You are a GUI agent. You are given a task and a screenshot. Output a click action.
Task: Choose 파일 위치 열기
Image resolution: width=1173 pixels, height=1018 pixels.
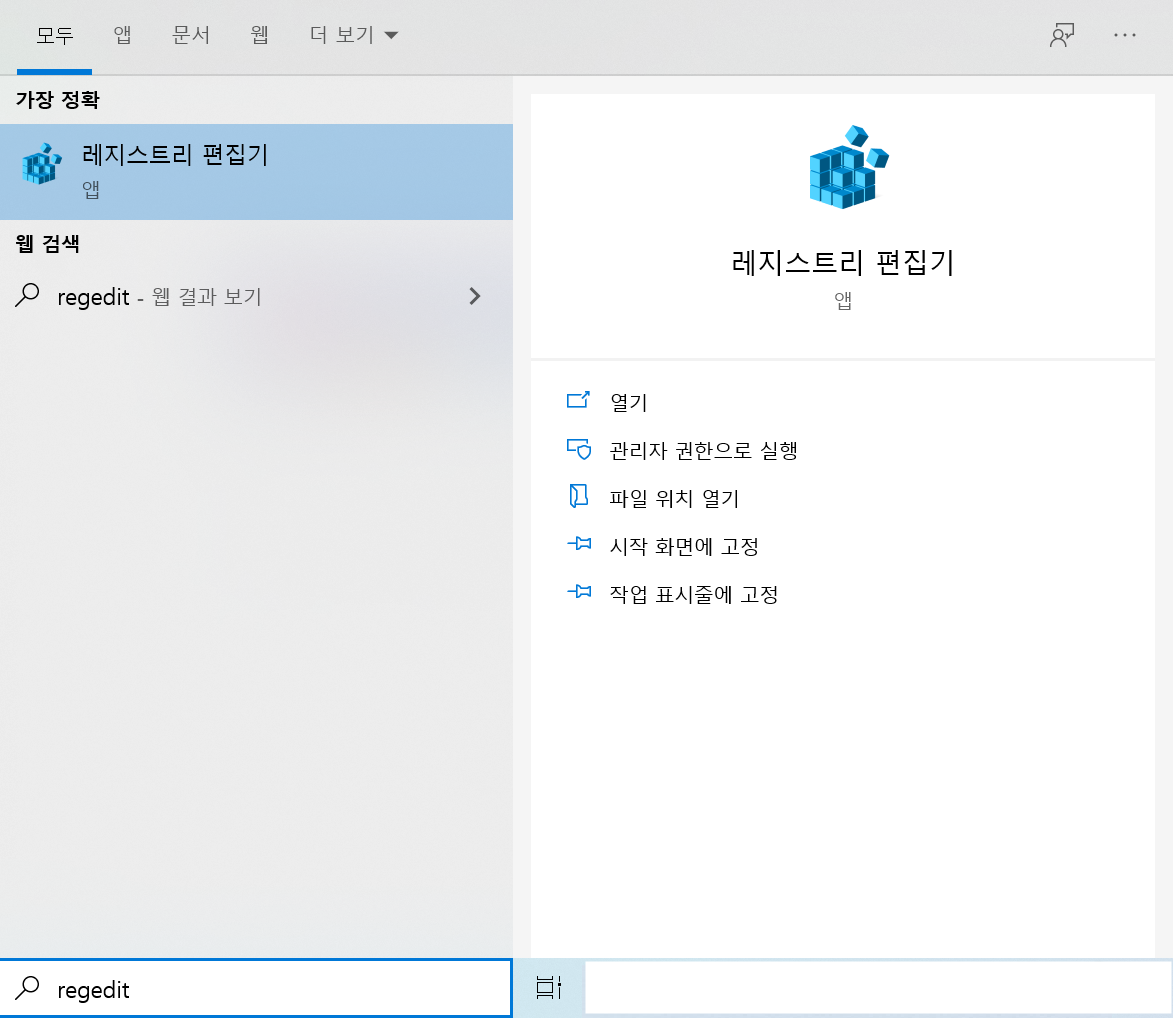(x=674, y=498)
